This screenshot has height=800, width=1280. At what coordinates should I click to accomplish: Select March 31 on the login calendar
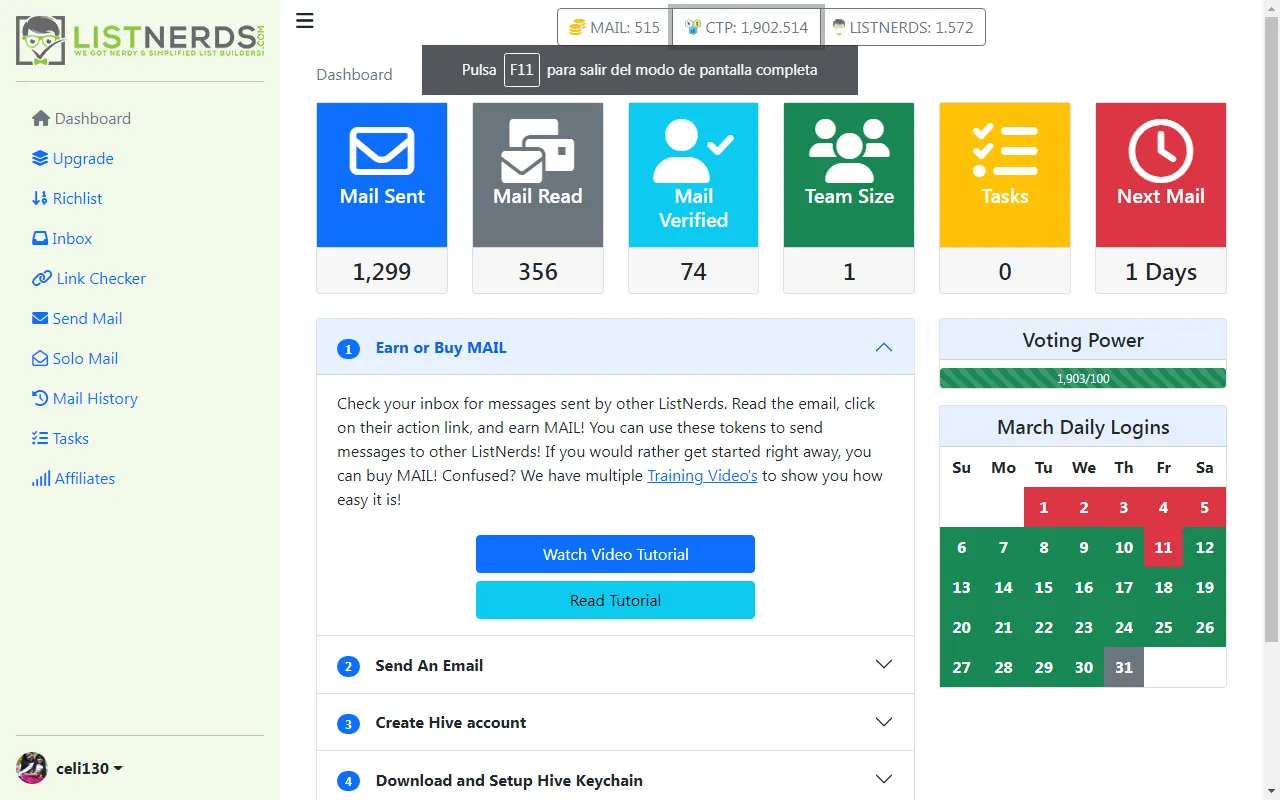1124,667
